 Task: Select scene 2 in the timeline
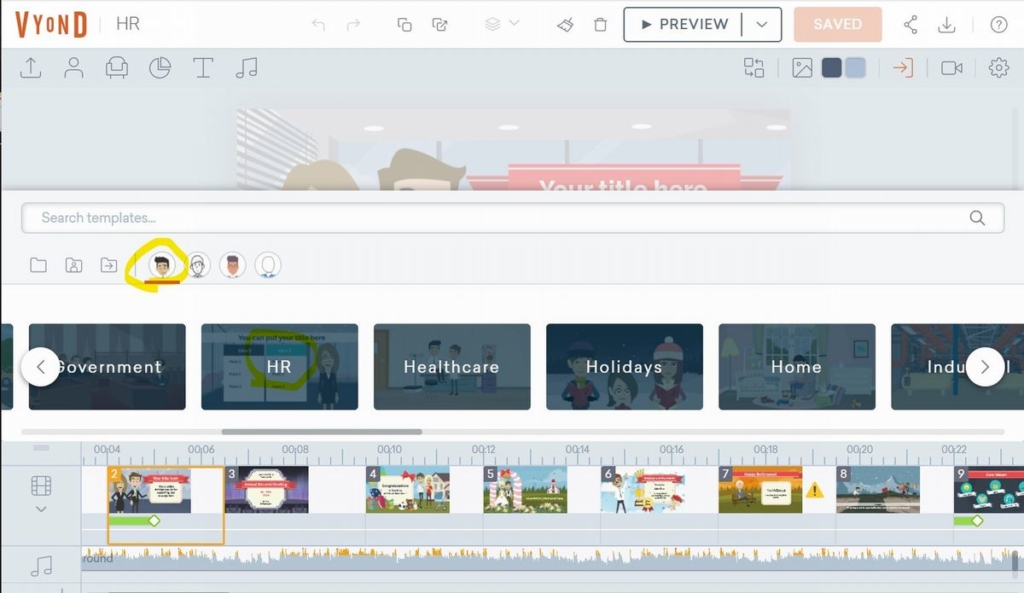150,490
